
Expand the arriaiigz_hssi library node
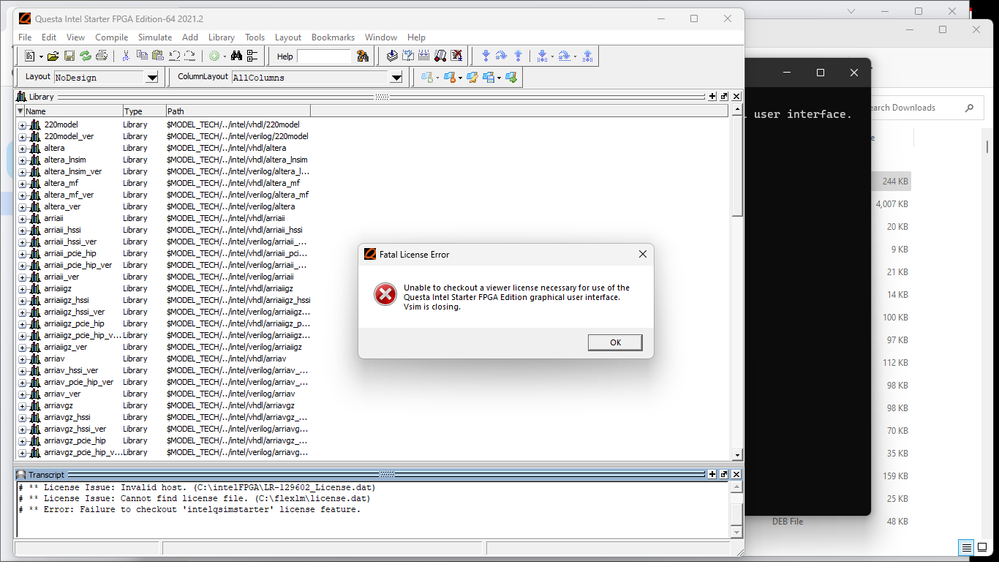(x=22, y=301)
